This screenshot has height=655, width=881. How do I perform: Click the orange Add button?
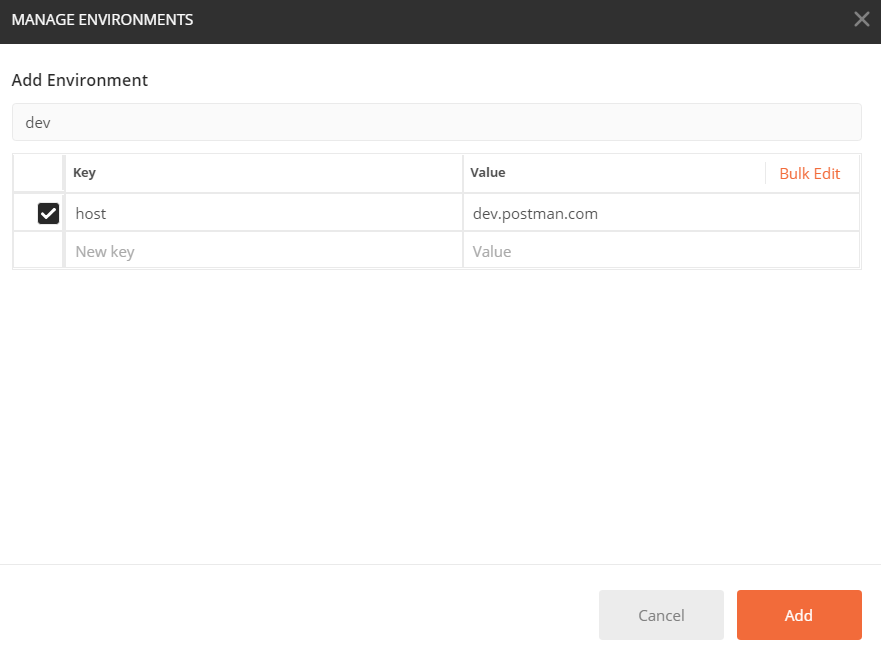[x=798, y=615]
